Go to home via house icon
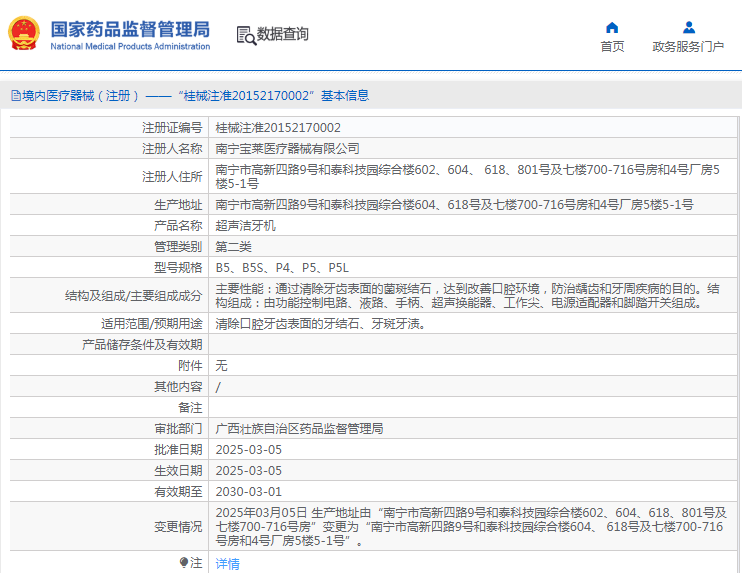Image resolution: width=742 pixels, height=573 pixels. (612, 27)
